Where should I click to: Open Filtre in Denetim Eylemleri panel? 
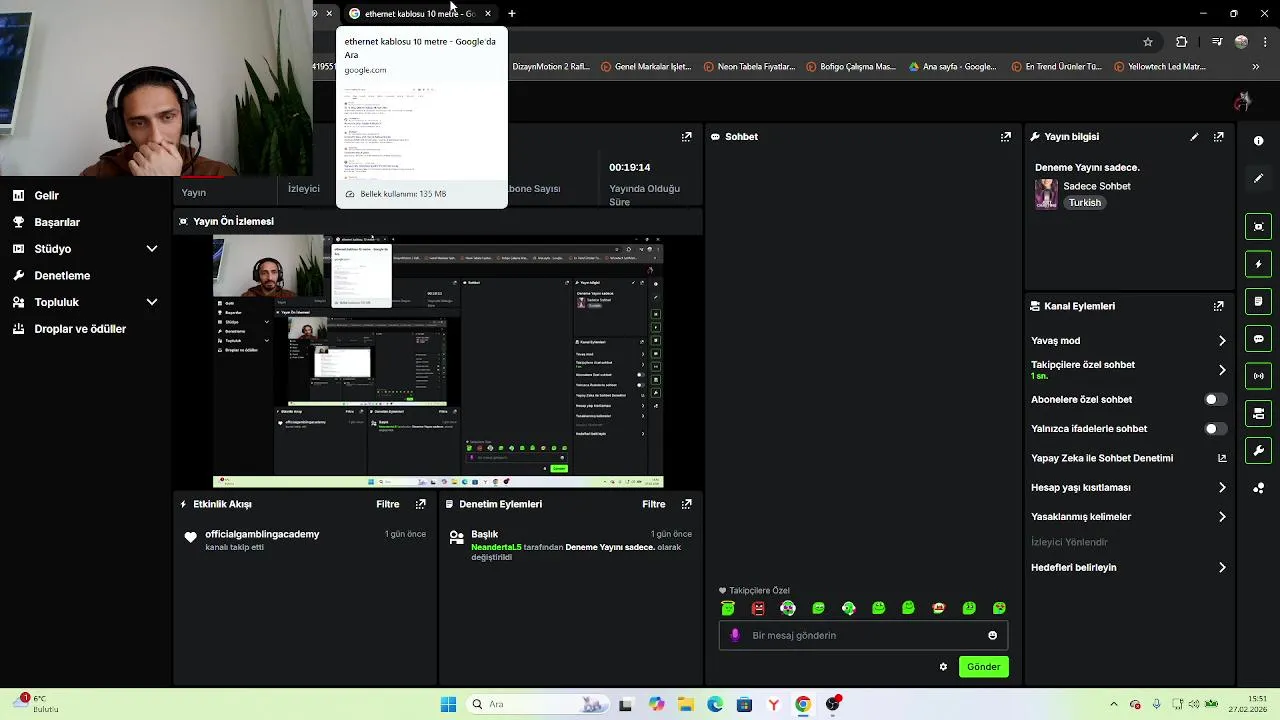point(654,504)
